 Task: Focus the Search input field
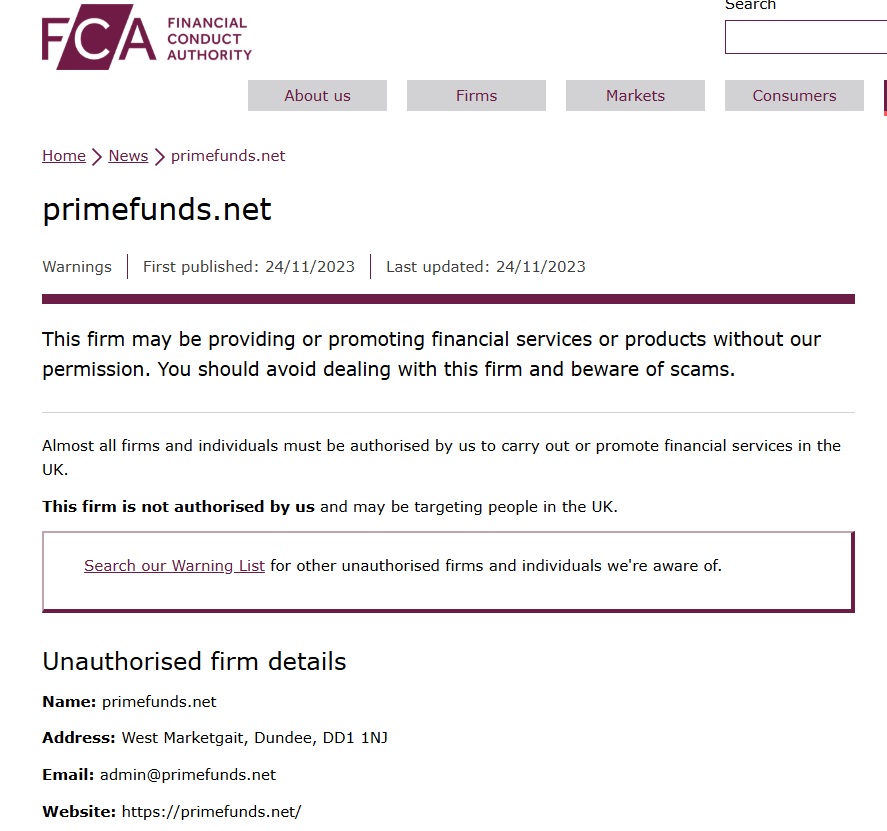(805, 37)
